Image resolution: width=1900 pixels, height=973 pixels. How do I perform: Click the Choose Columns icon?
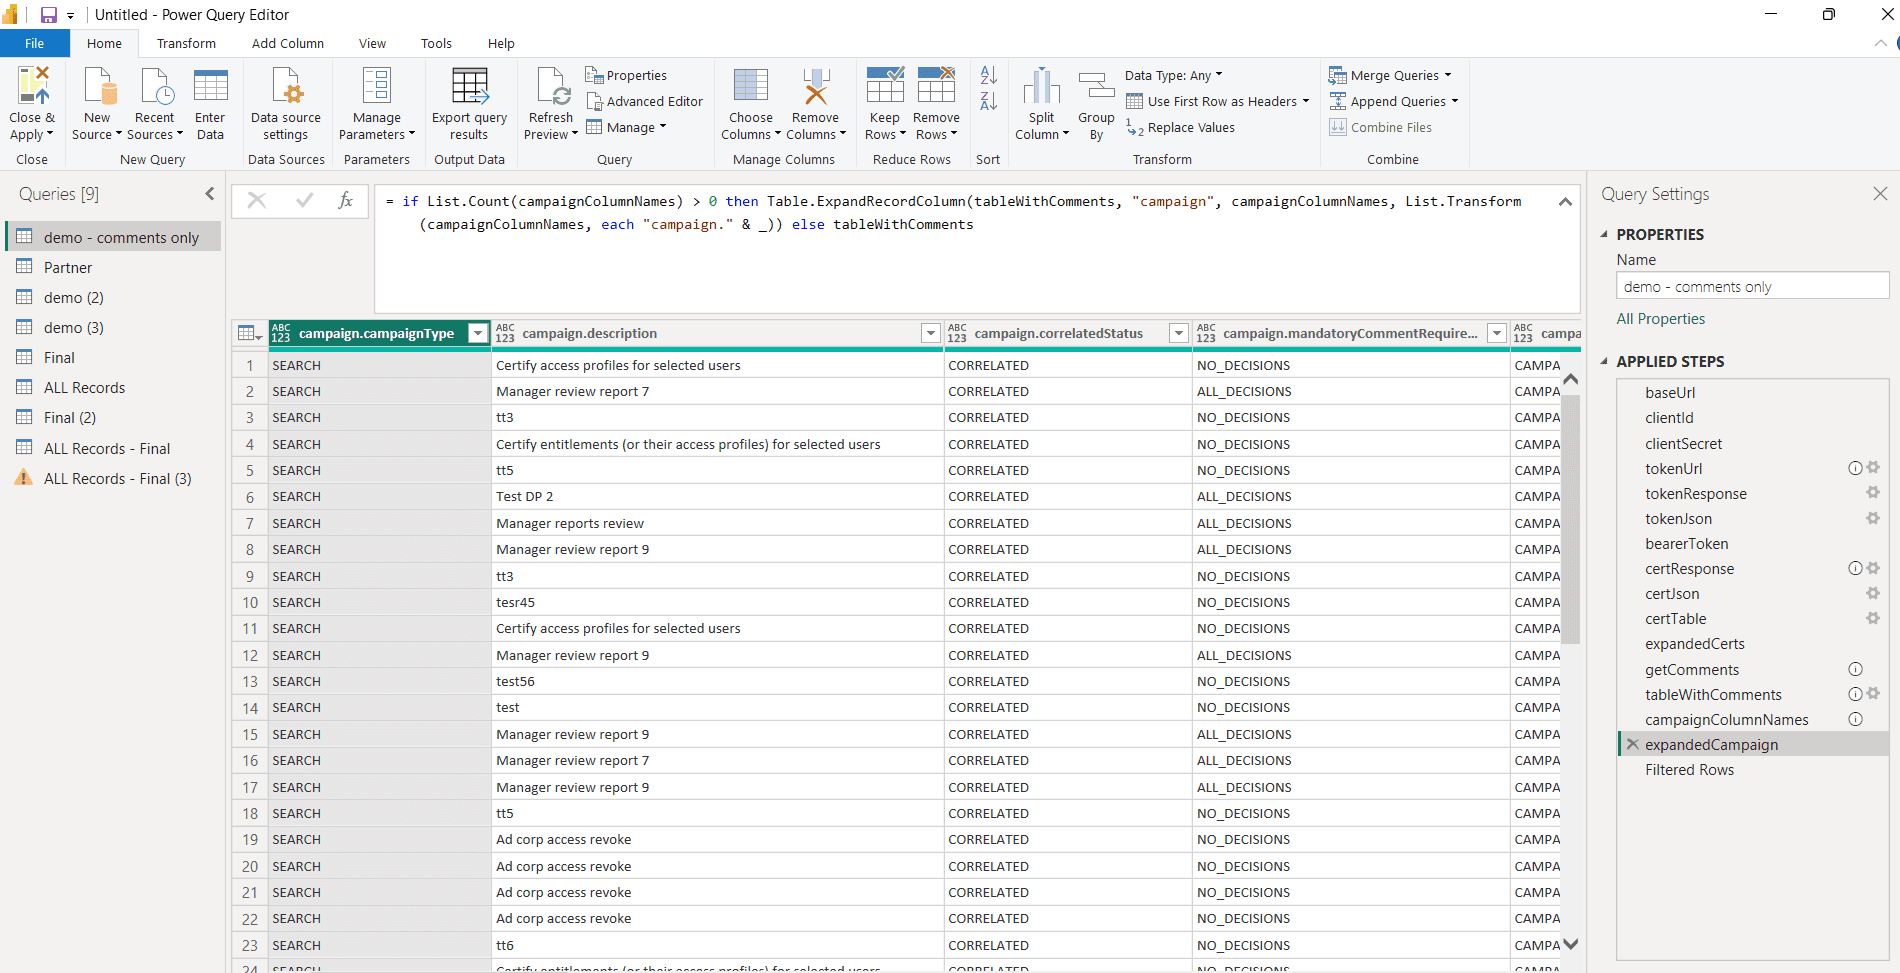750,87
